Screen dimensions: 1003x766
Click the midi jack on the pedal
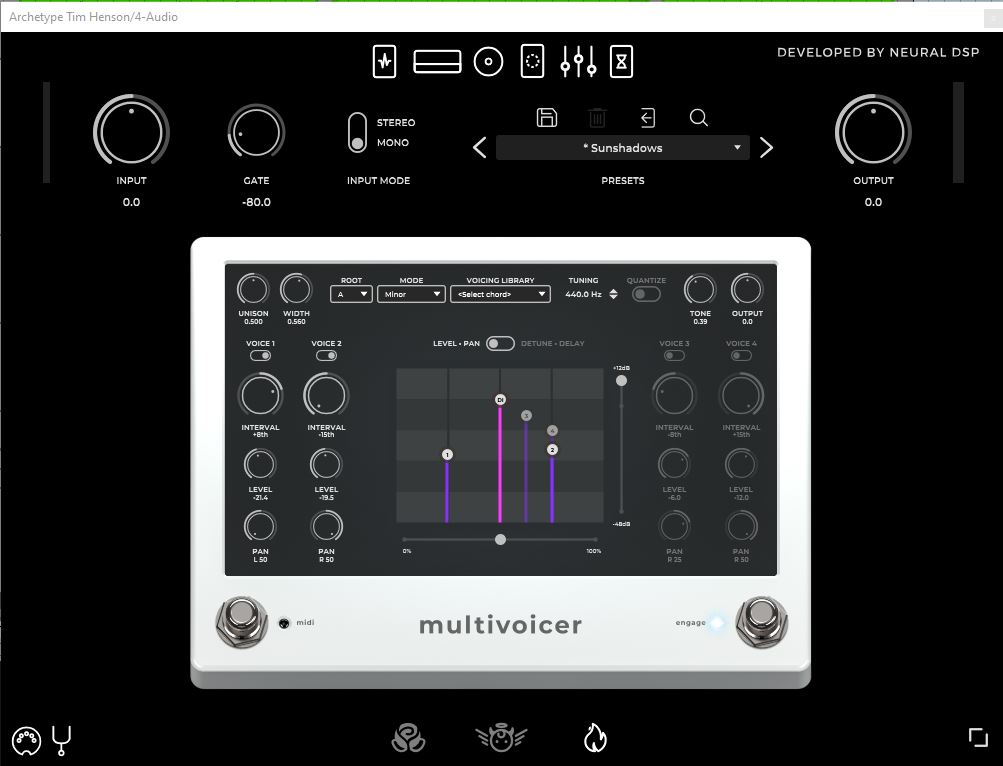point(284,623)
